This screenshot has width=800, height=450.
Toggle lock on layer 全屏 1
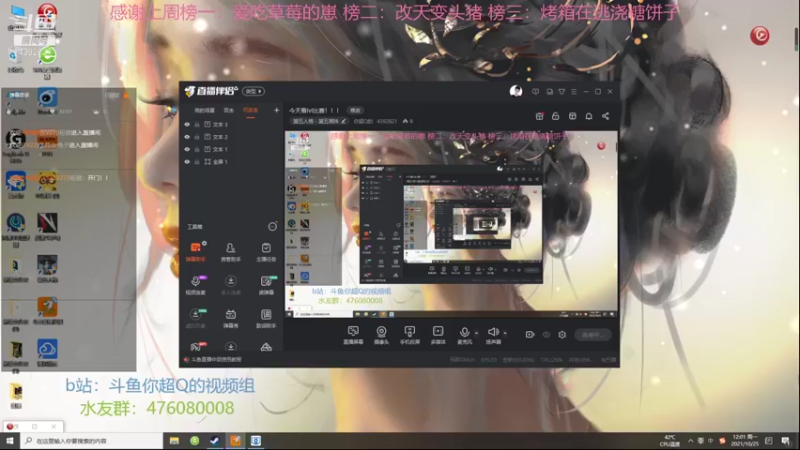(197, 162)
